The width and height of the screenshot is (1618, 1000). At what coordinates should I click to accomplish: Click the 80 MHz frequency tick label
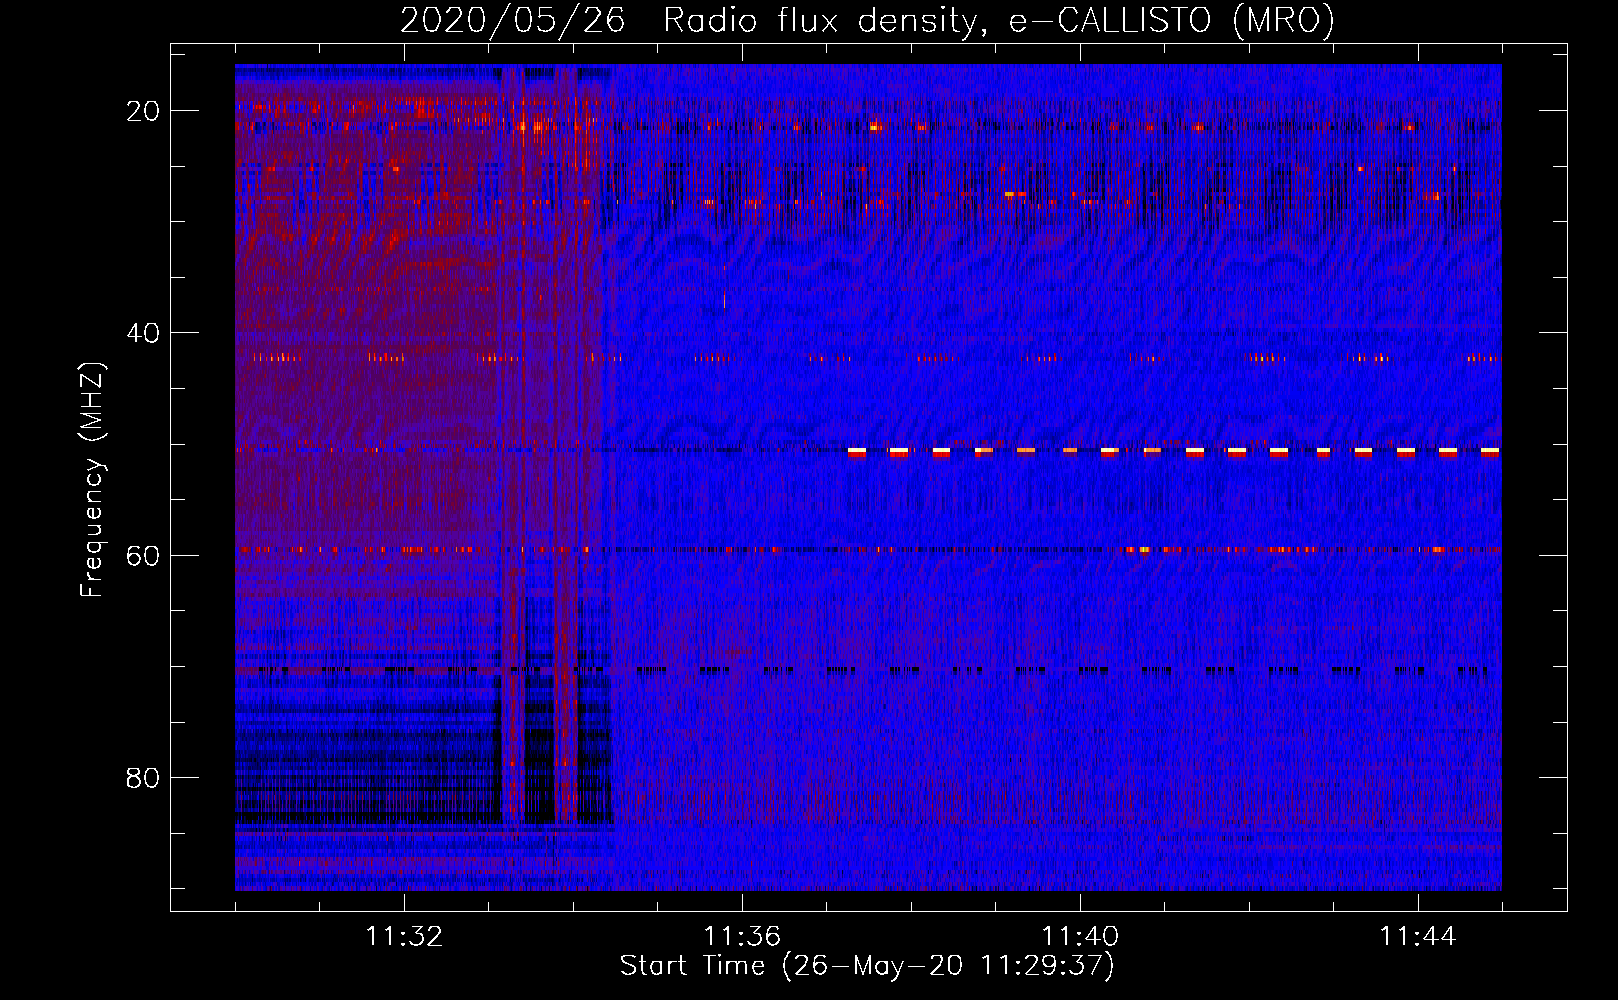[143, 778]
